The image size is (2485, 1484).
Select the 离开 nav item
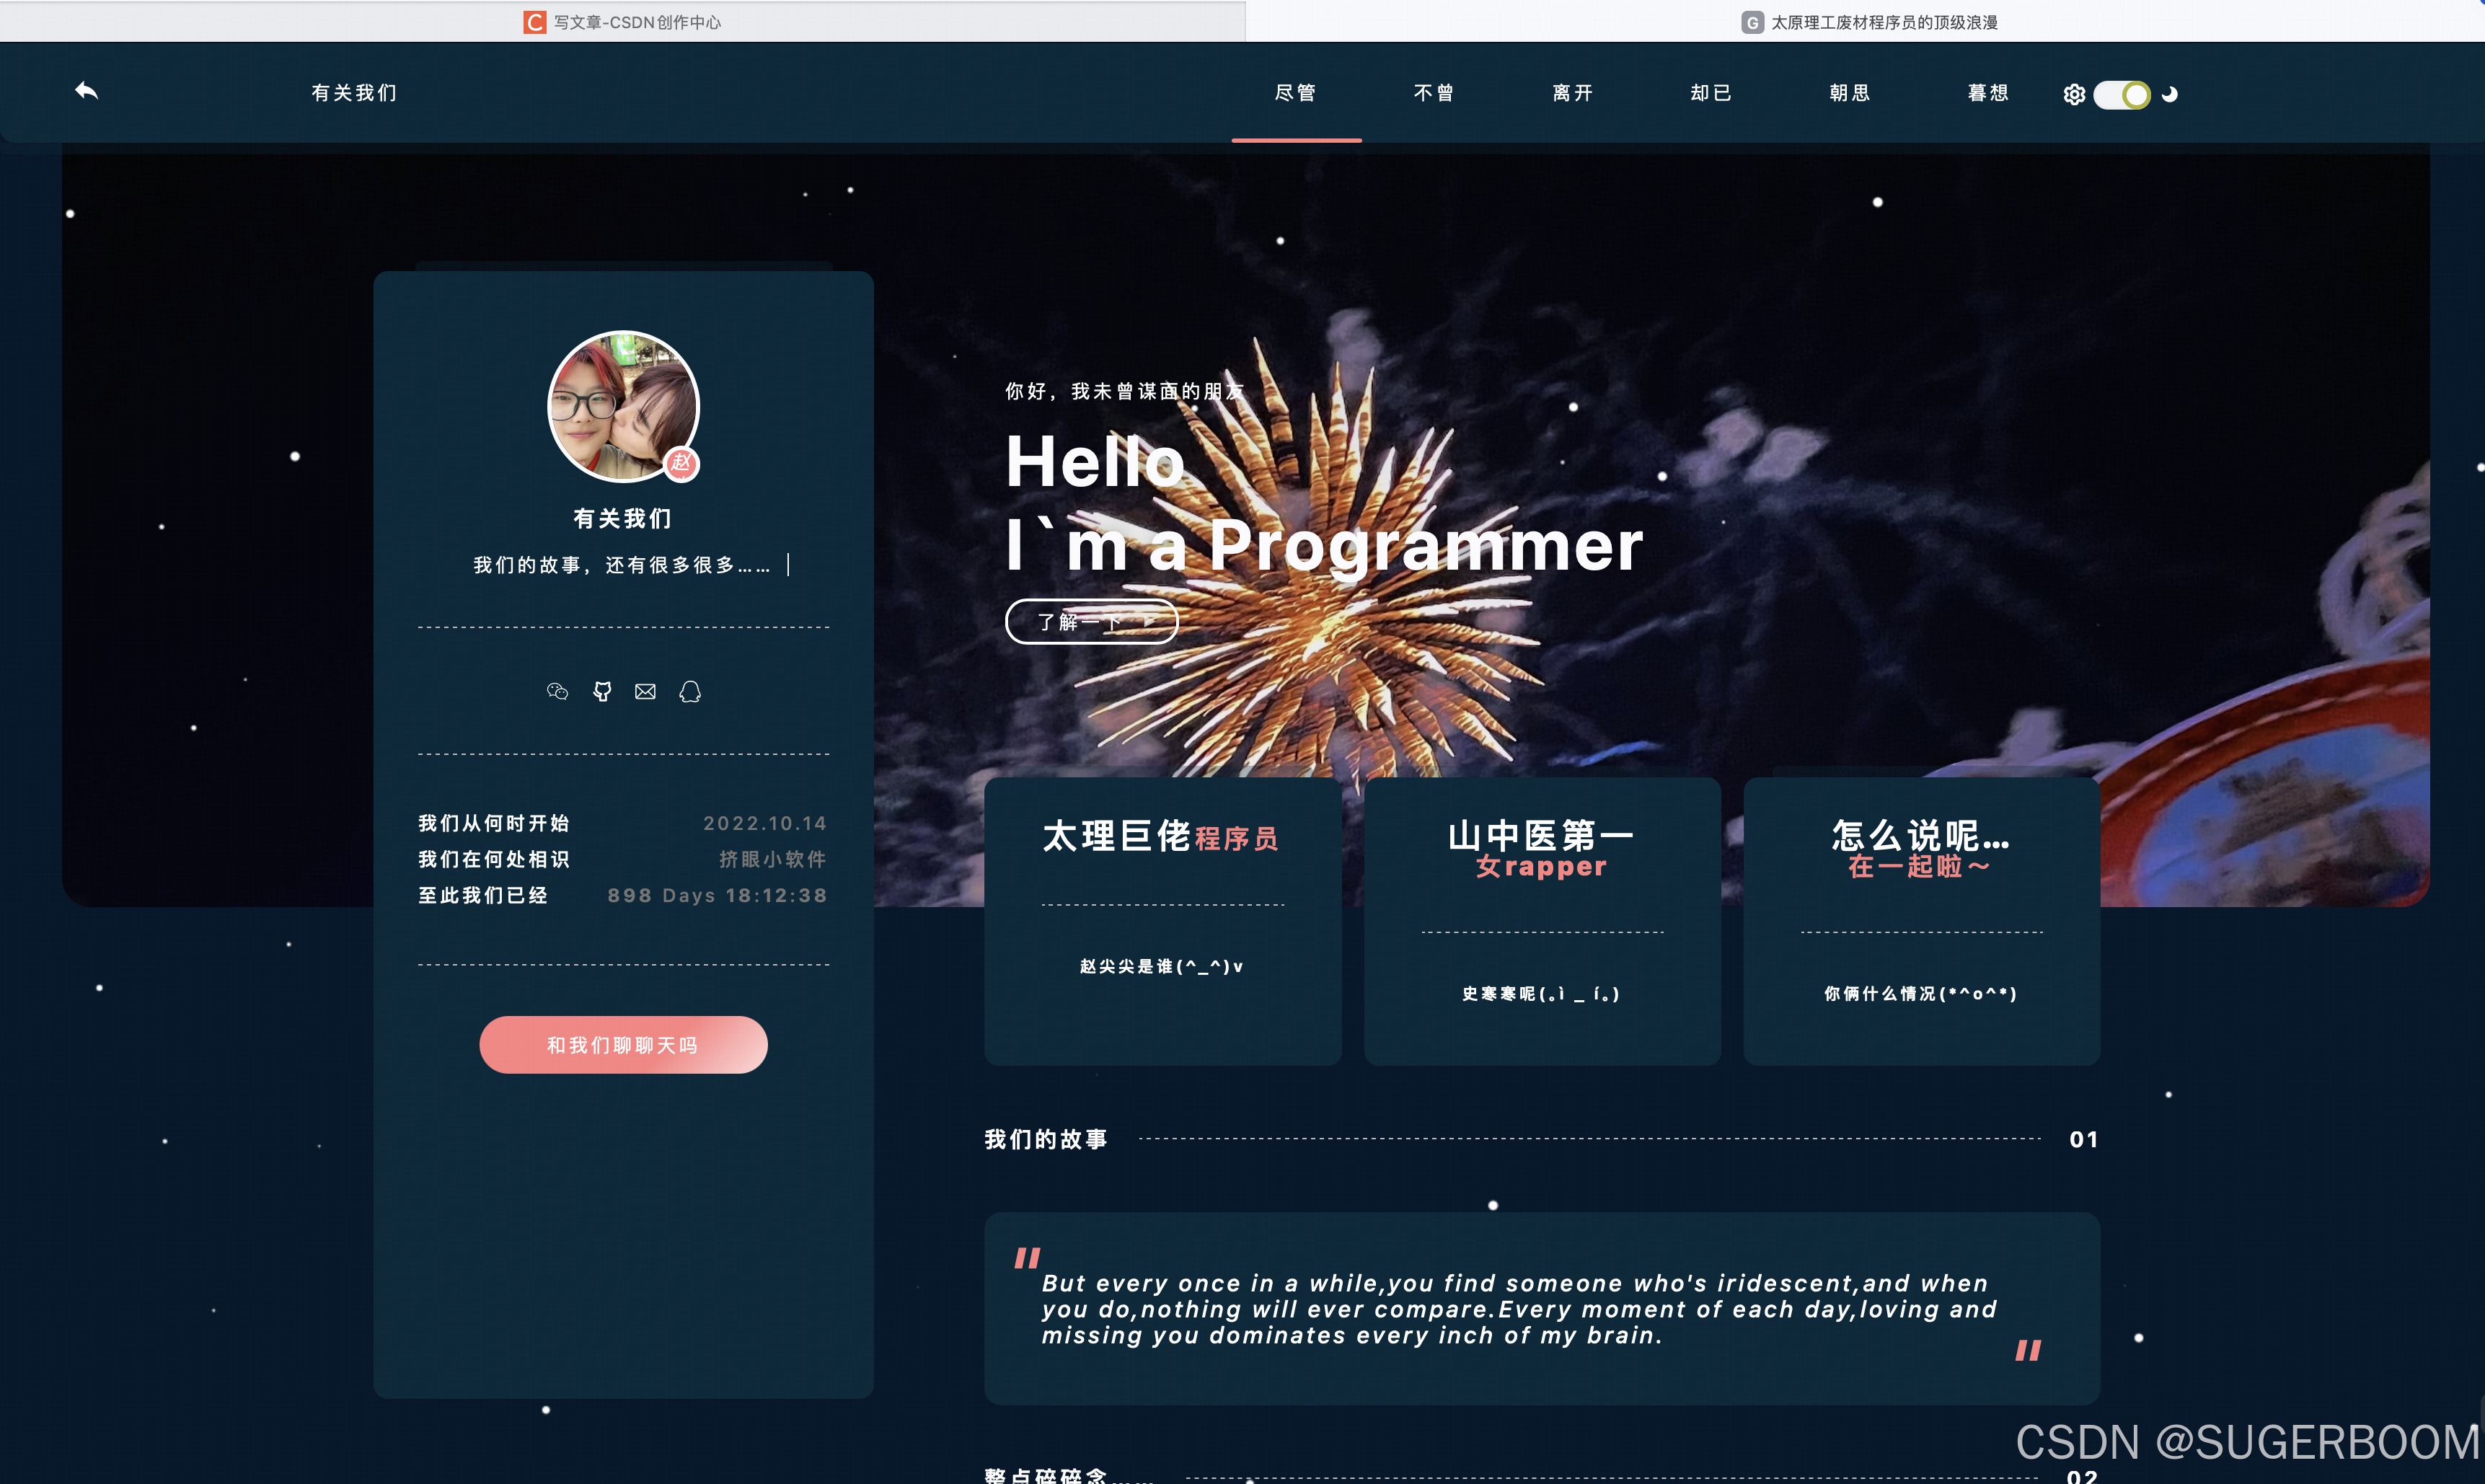[1573, 93]
